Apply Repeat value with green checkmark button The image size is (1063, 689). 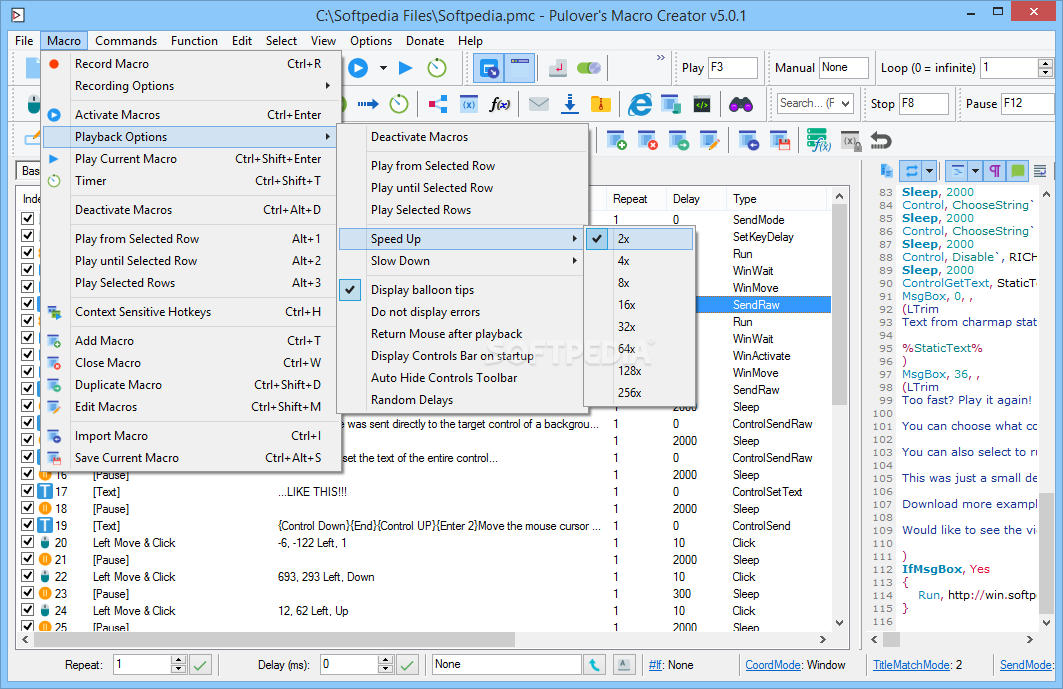click(x=200, y=665)
